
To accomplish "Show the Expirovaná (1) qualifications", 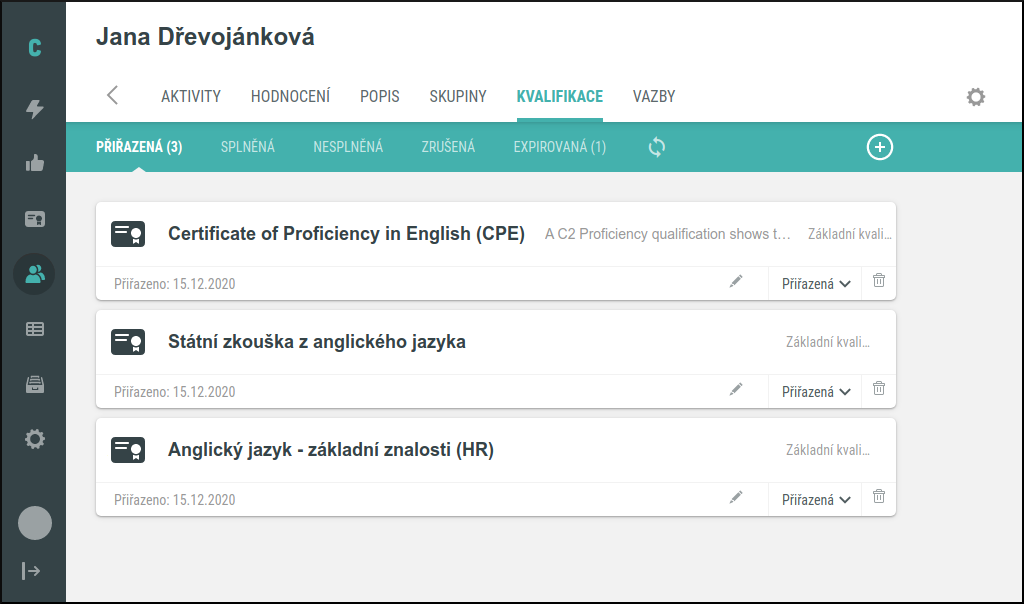I will [559, 147].
